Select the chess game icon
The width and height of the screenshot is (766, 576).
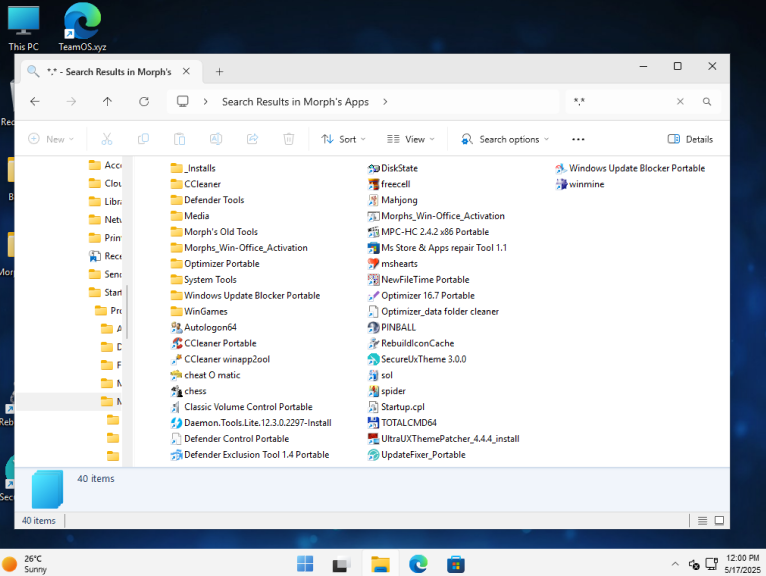pyautogui.click(x=176, y=391)
